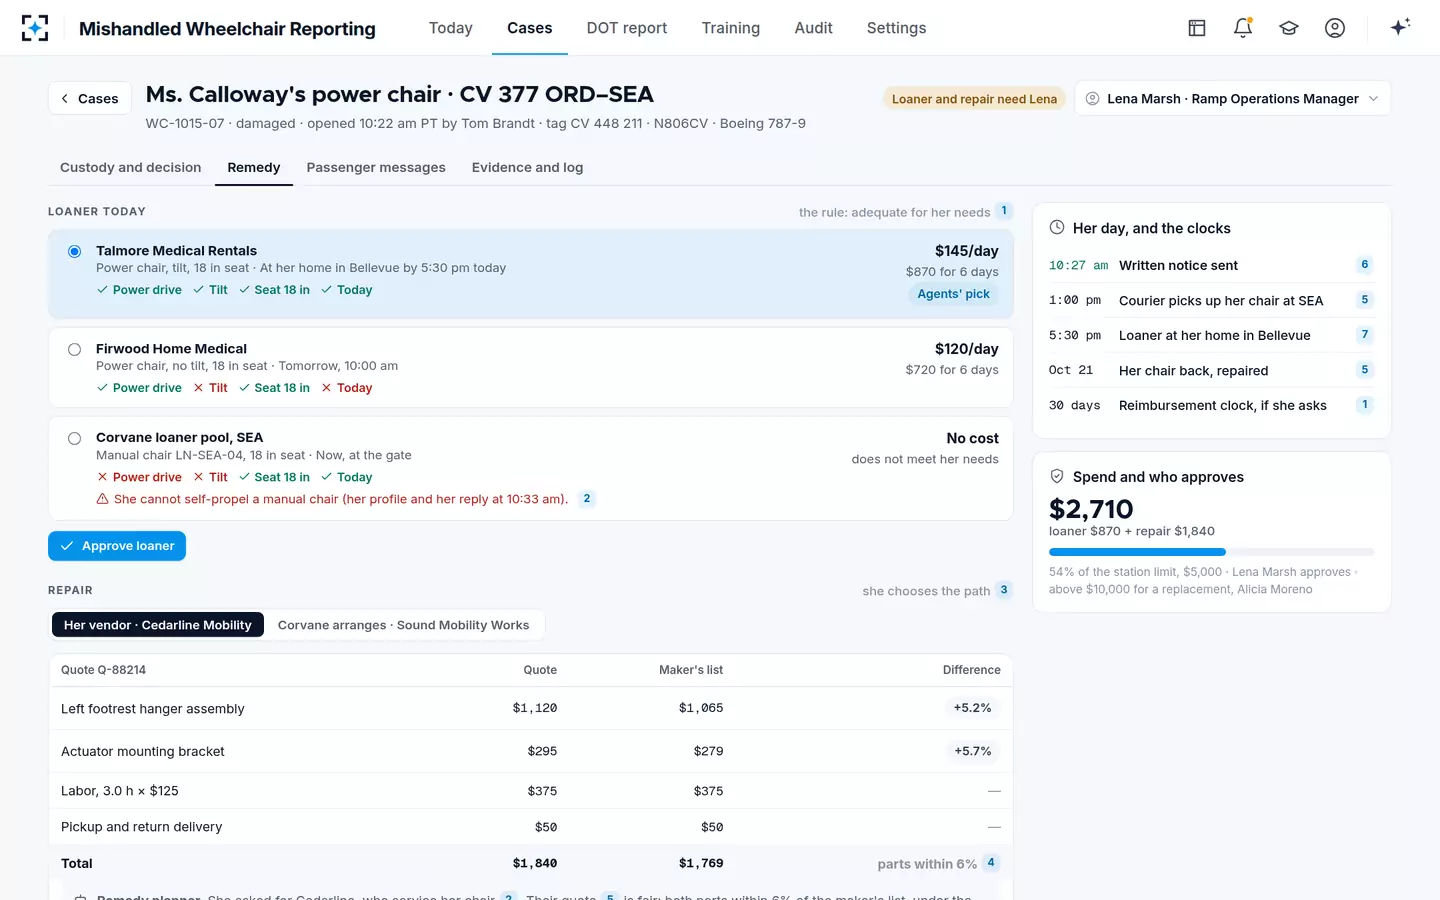
Task: Click the Left footrest hanger assembly row
Action: coord(531,708)
